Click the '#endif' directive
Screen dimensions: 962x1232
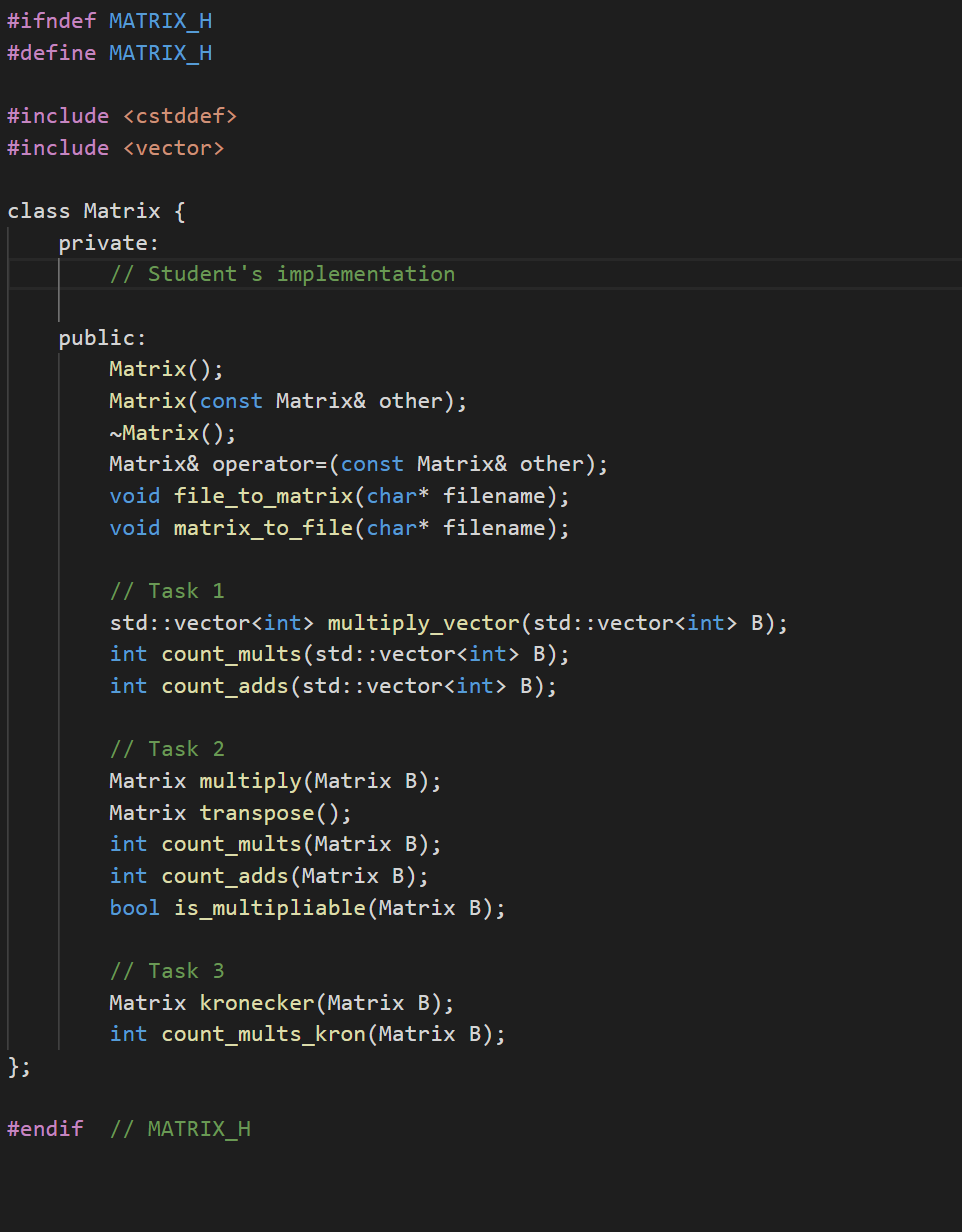45,1129
